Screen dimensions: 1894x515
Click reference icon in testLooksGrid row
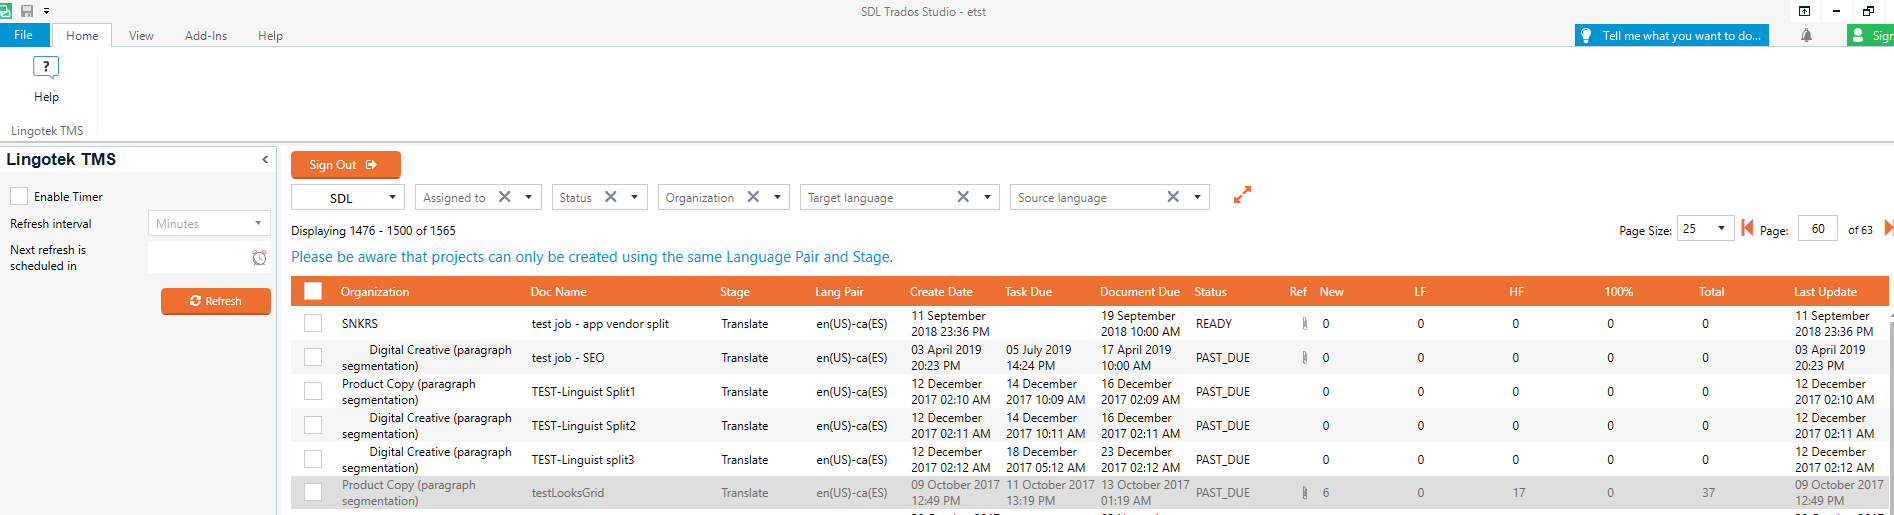pyautogui.click(x=1304, y=492)
